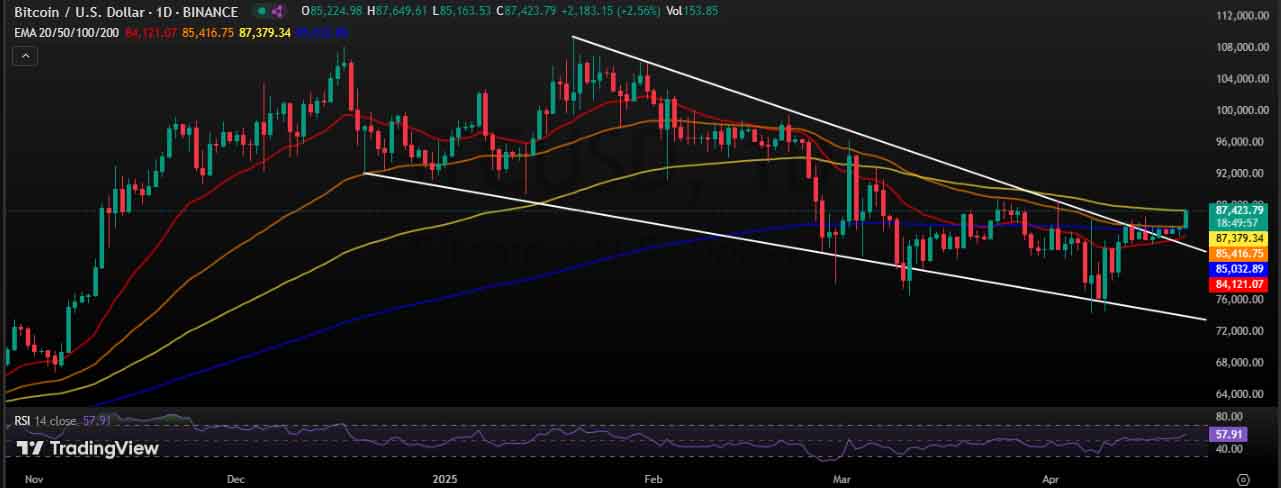Click the green current price label 87,423.79
Screen dimensions: 1281x488
tap(1240, 211)
